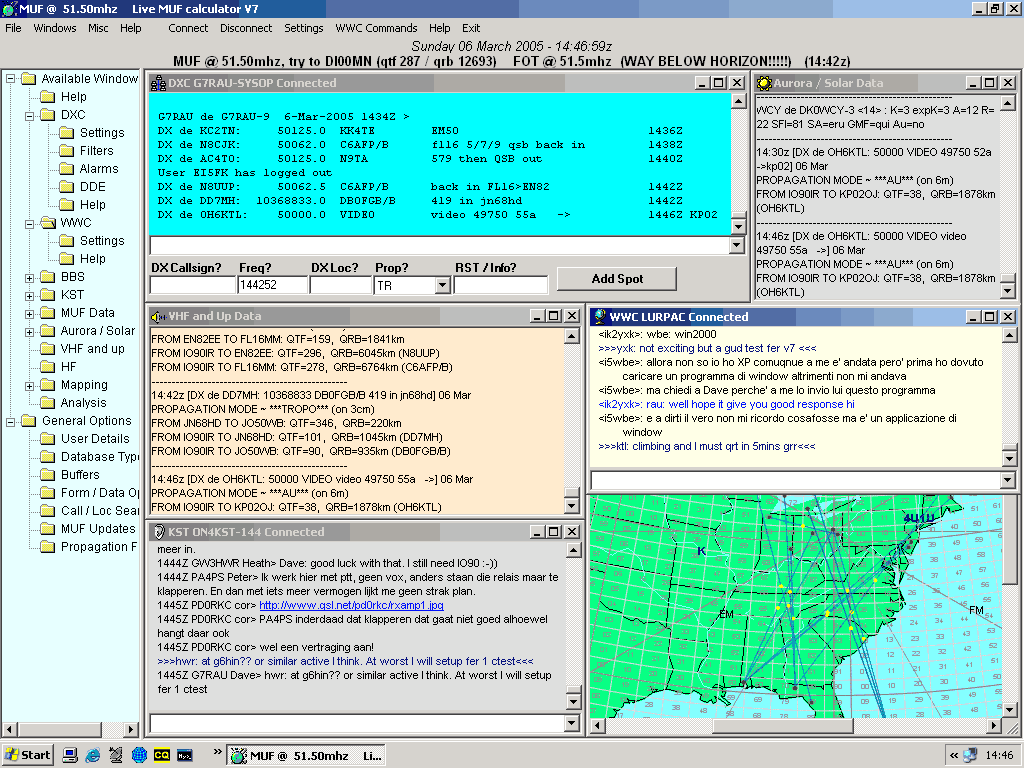Open the Prop? dropdown showing TR

tap(442, 286)
